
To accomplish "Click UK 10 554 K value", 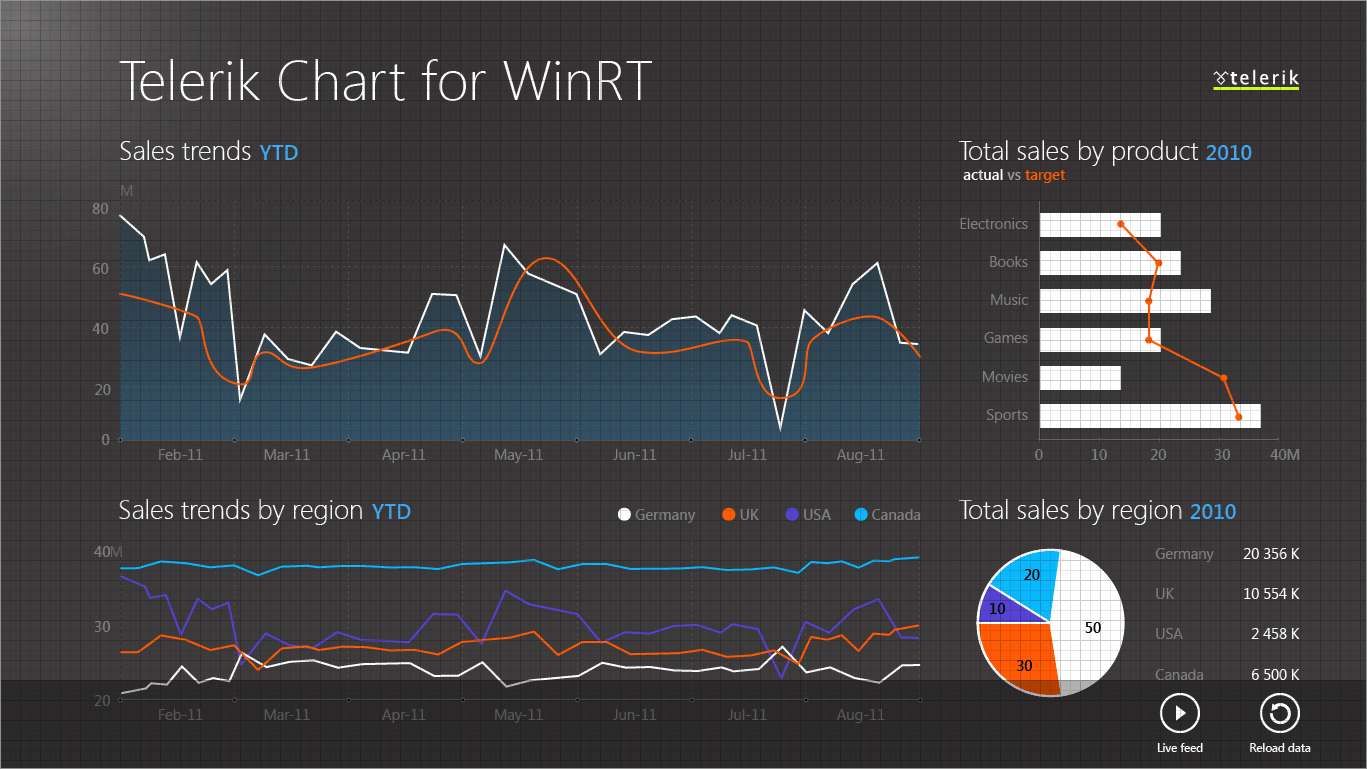I will tap(1271, 594).
